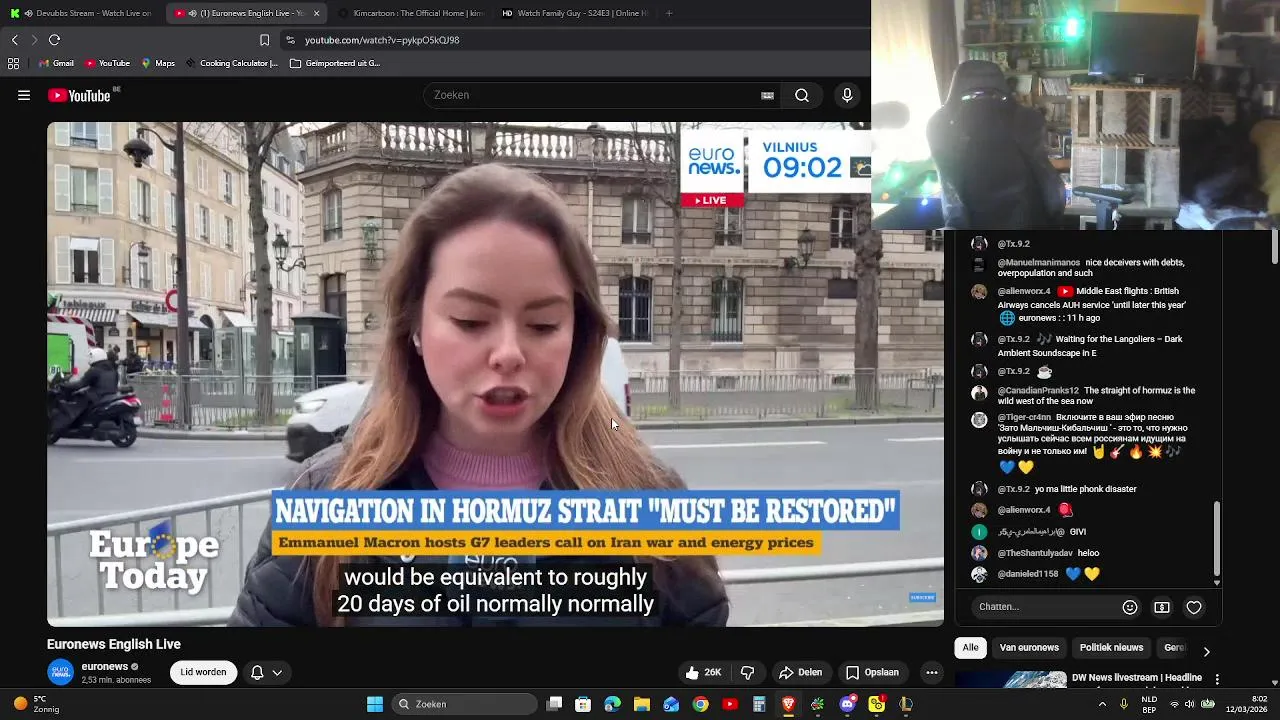Dislike the Euronews live video
1280x720 pixels.
pos(747,672)
